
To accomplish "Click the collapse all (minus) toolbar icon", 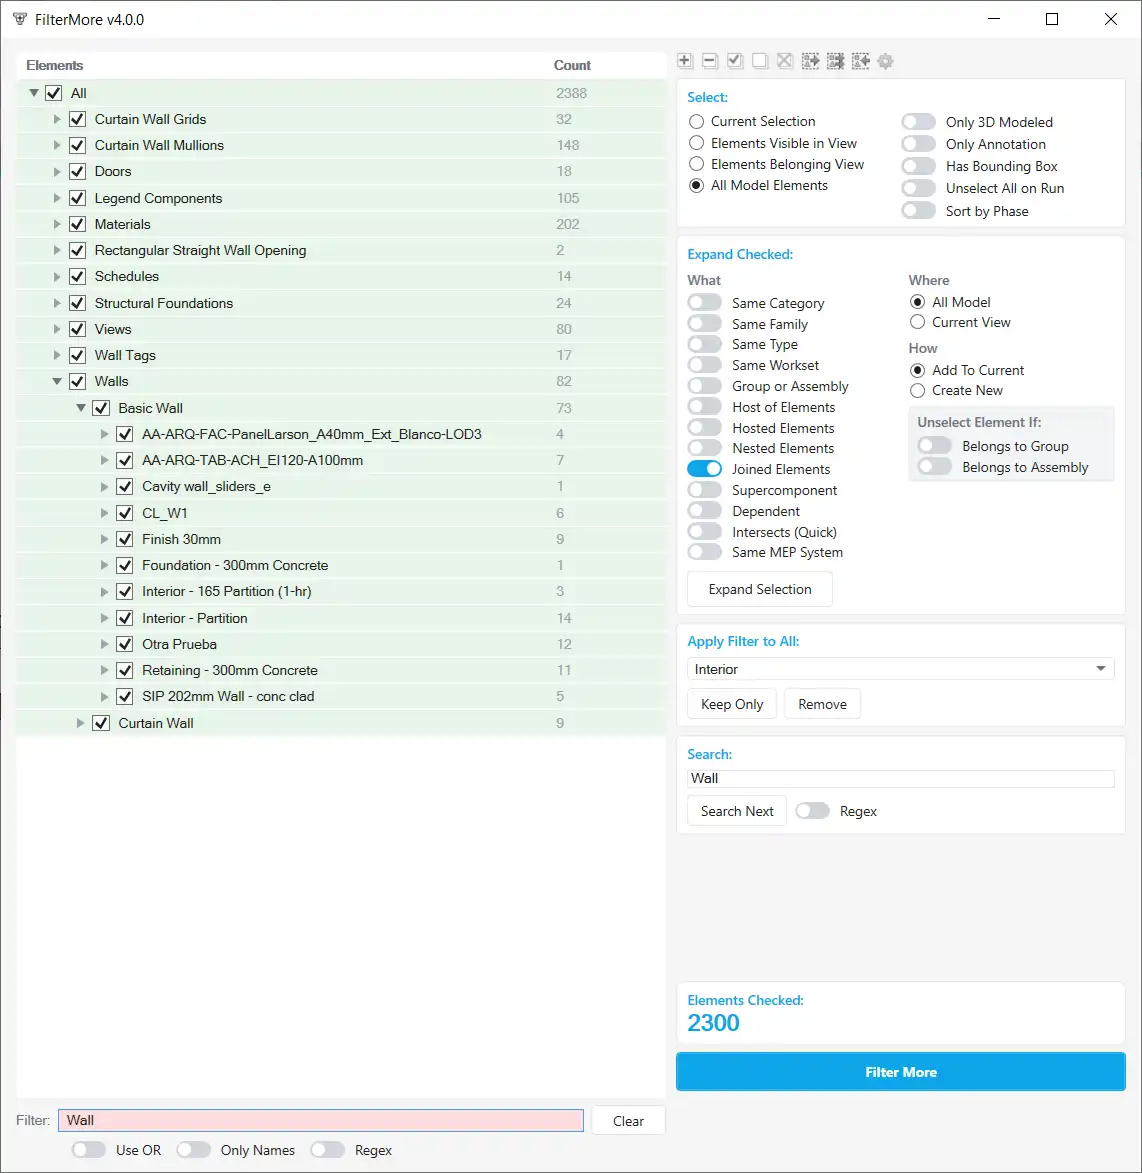I will [x=710, y=61].
